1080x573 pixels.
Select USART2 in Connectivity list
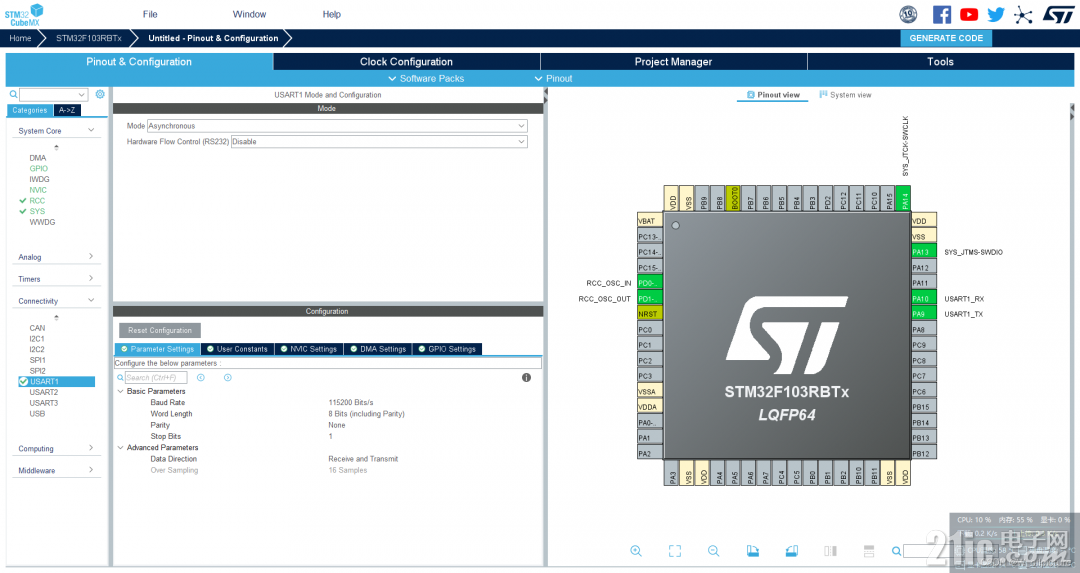pyautogui.click(x=43, y=392)
